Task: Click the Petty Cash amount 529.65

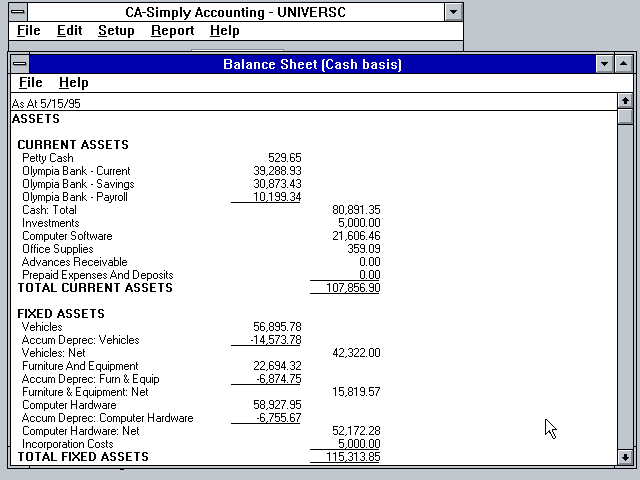Action: point(284,158)
